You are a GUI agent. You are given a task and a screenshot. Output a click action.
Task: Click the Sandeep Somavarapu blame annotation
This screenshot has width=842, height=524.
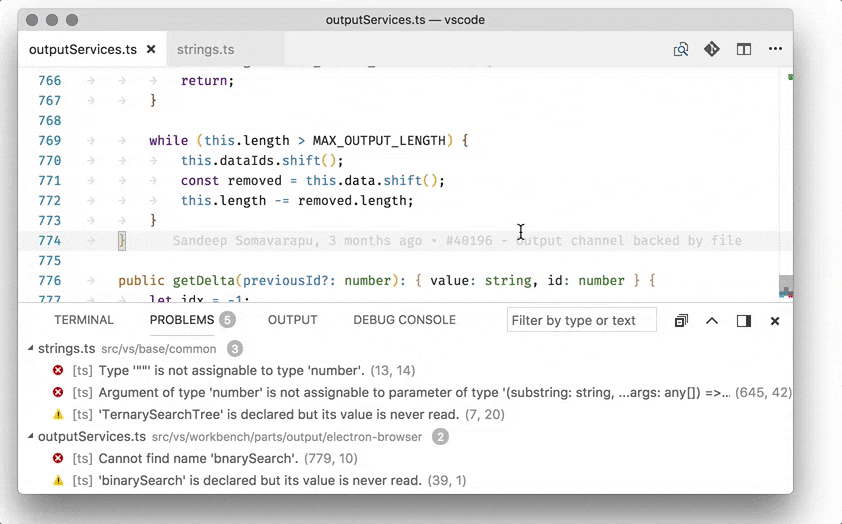(x=457, y=241)
